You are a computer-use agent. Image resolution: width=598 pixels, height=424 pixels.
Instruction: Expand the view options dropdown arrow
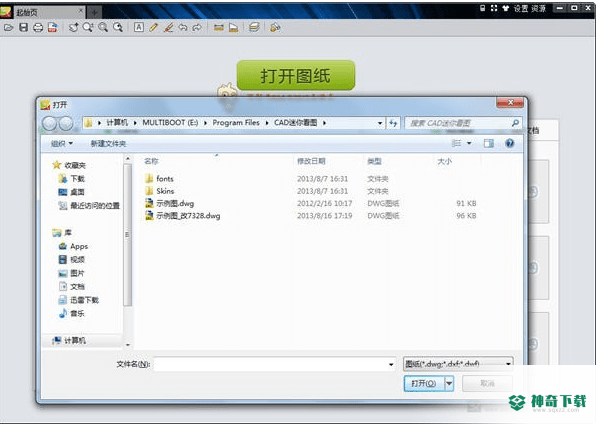pyautogui.click(x=469, y=143)
